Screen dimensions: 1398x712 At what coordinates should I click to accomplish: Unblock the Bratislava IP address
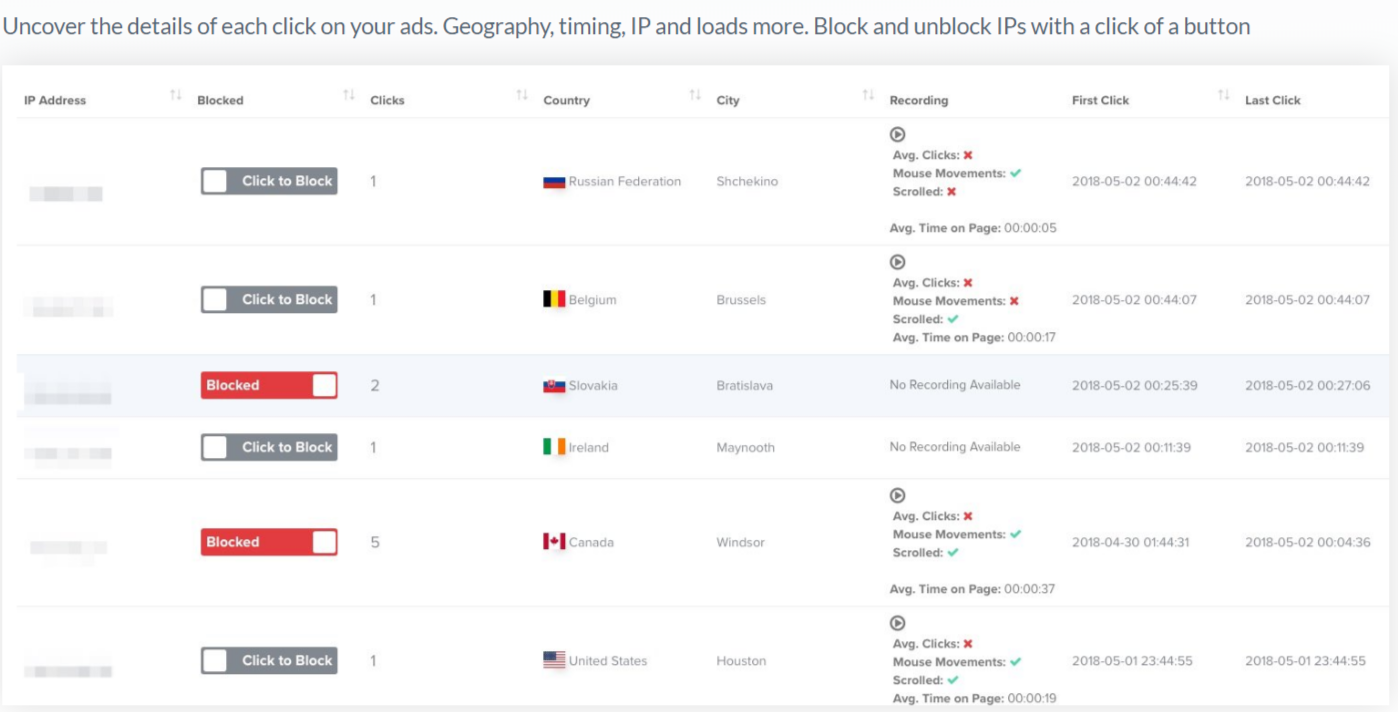(x=269, y=385)
